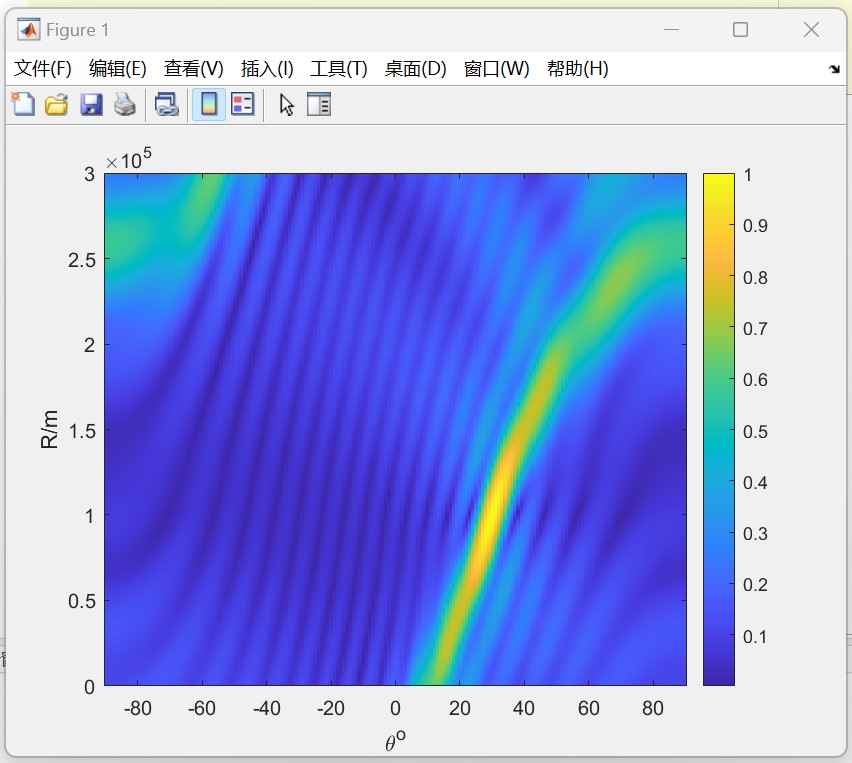
Task: Open the 工具(T) menu
Action: point(339,68)
